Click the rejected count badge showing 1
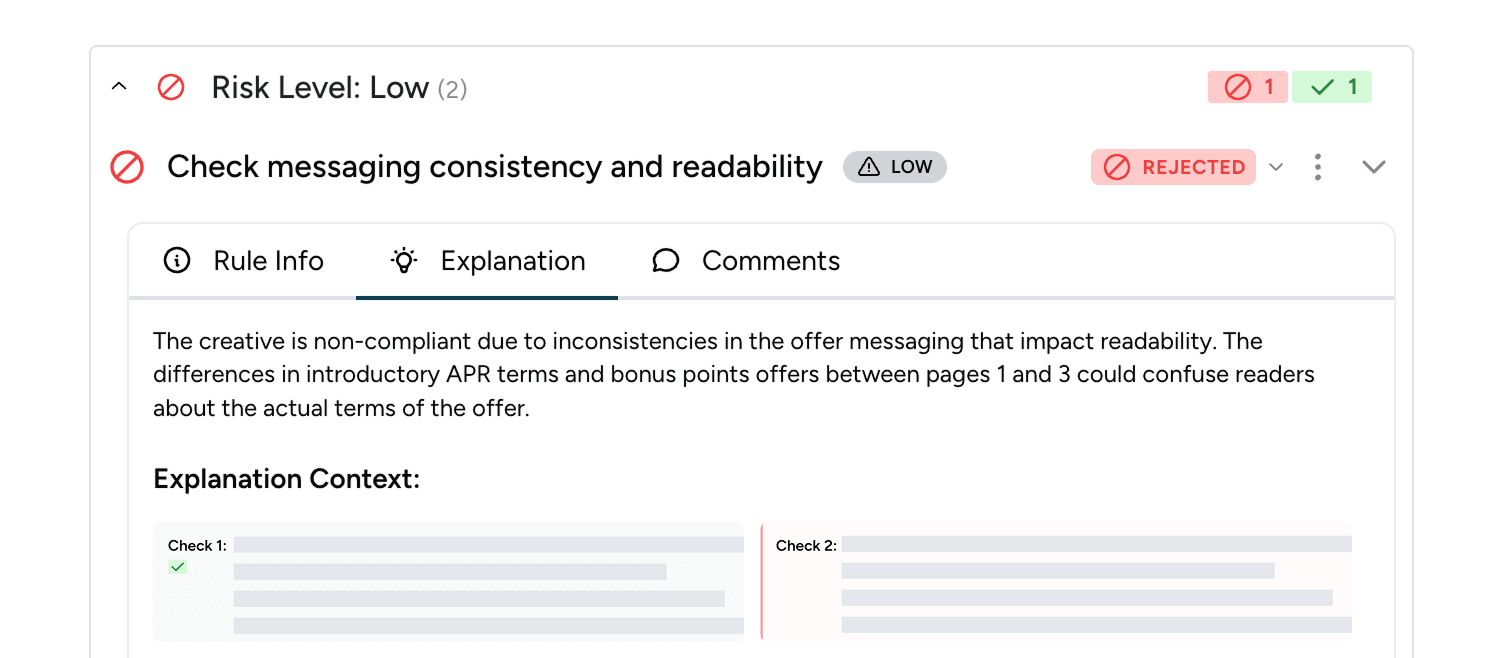This screenshot has width=1504, height=658. click(x=1247, y=87)
